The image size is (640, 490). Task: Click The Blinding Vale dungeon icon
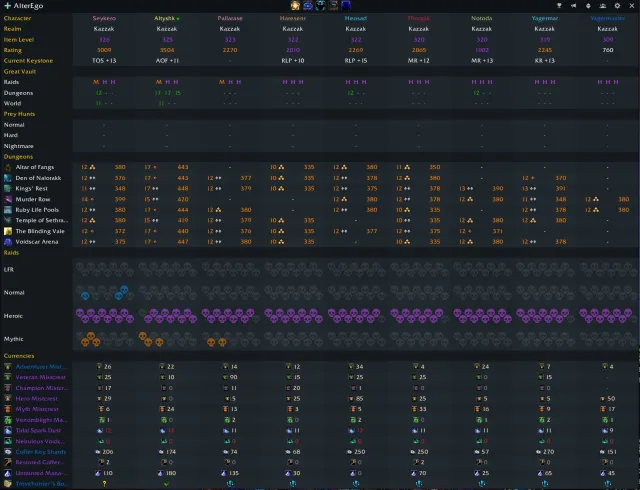[8, 231]
